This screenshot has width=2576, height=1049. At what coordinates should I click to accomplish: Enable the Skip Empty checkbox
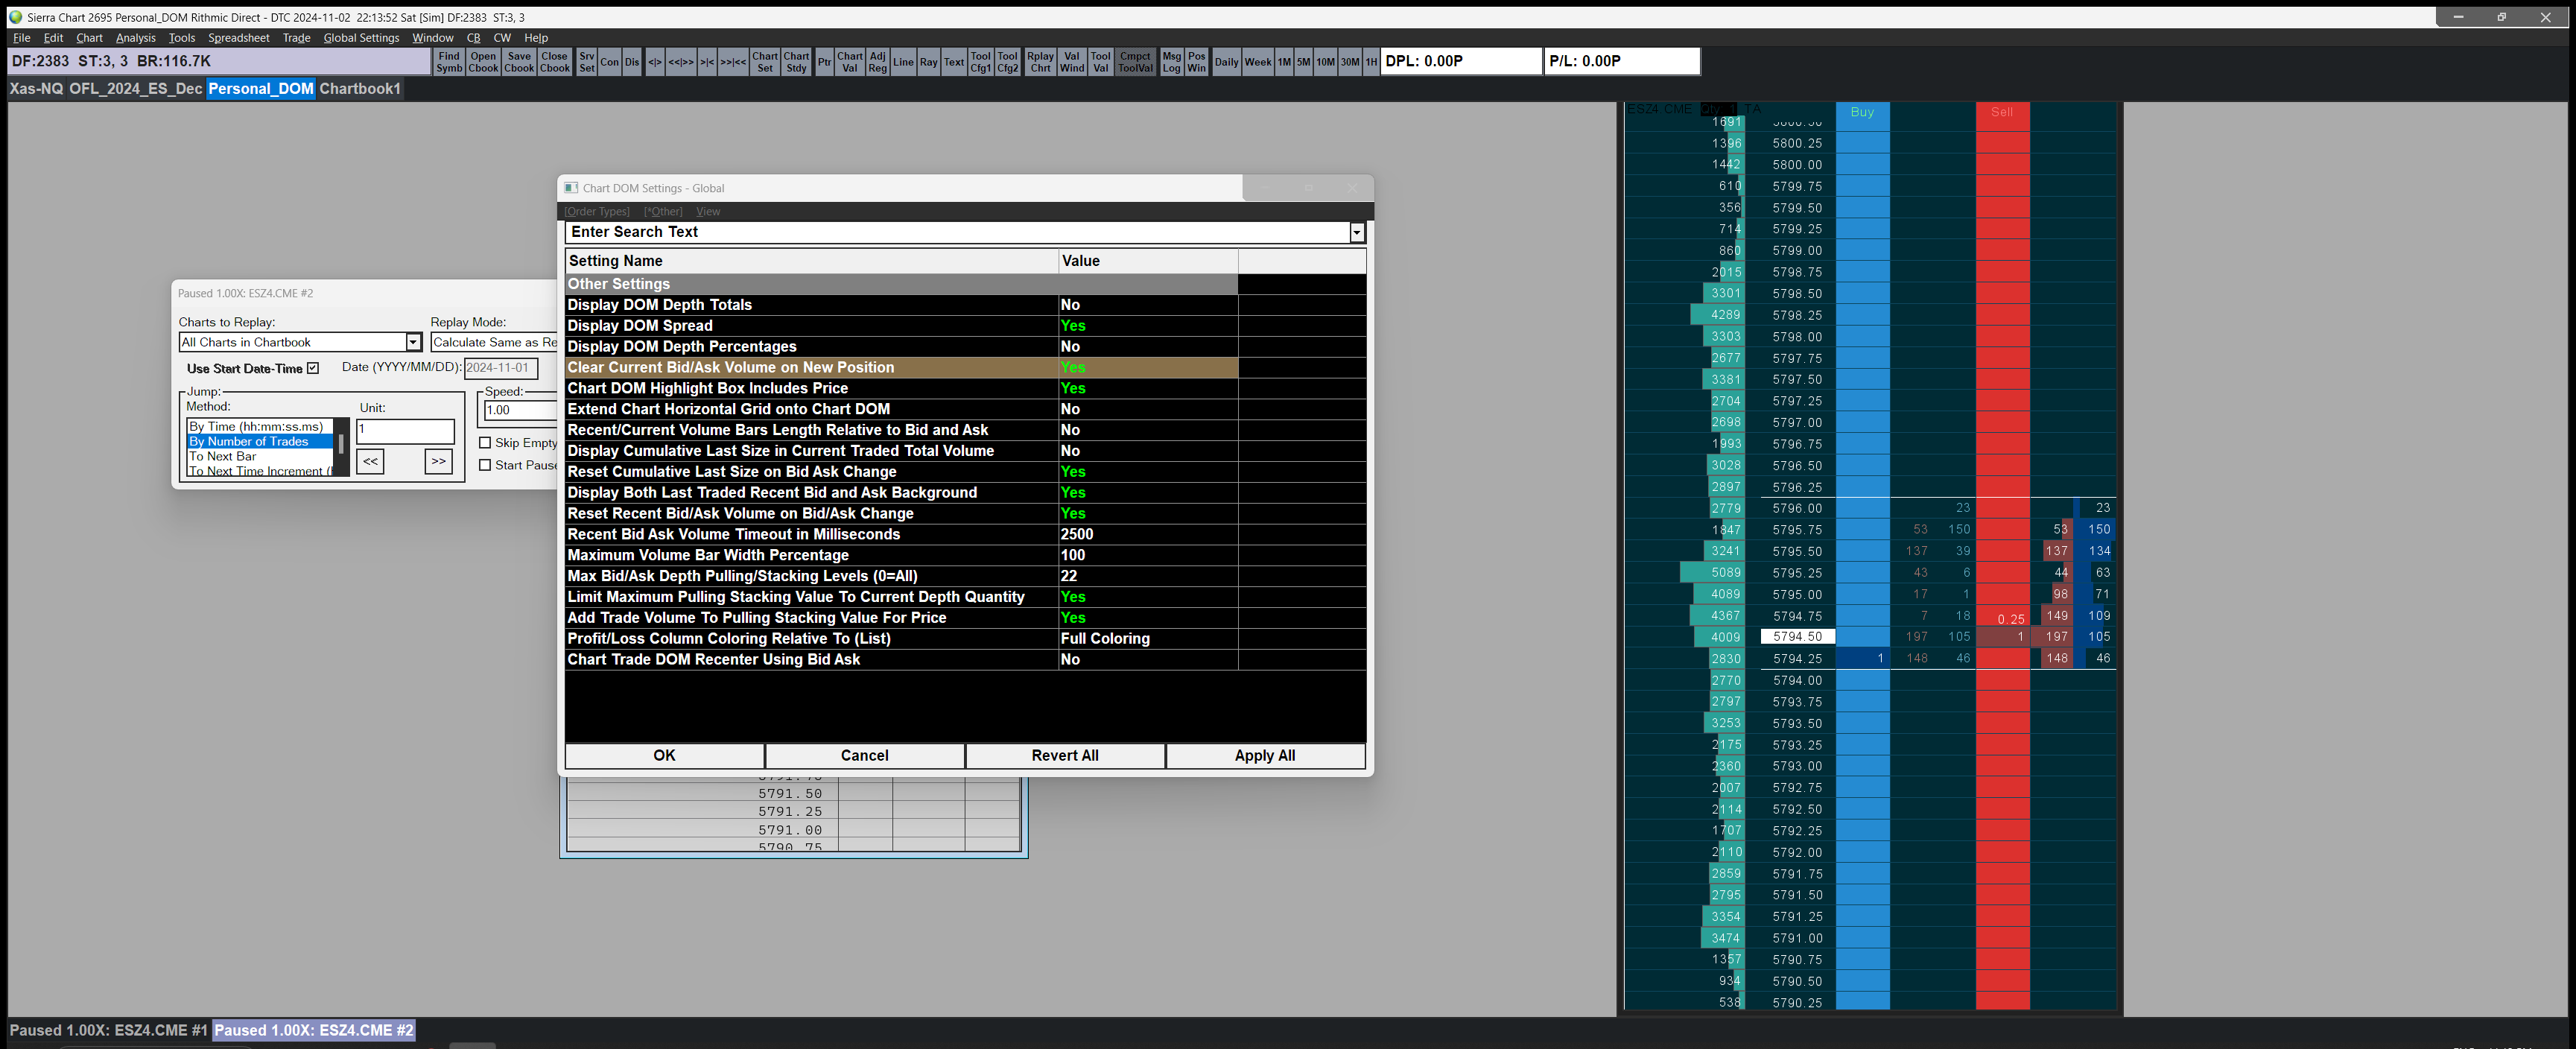coord(485,443)
